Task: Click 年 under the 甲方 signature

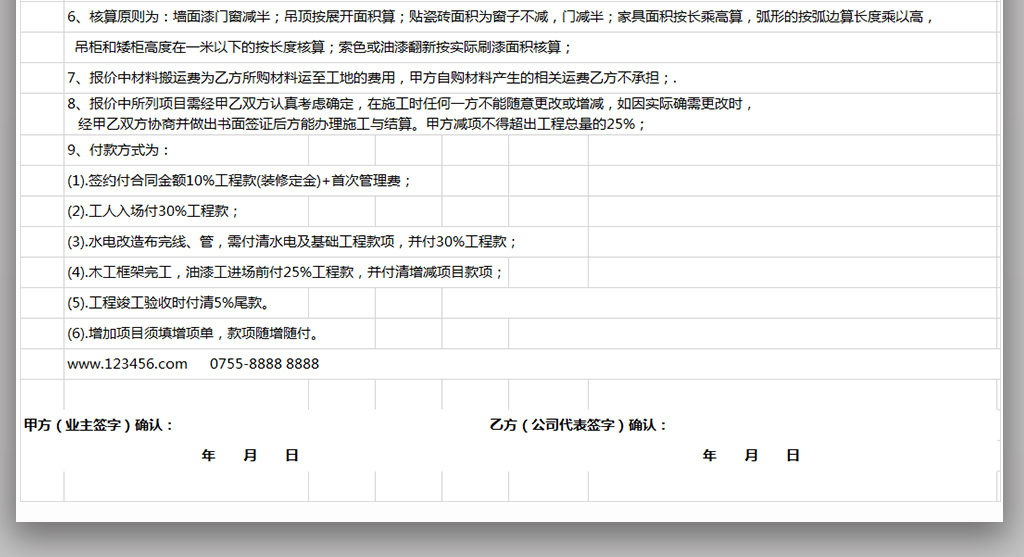Action: click(x=208, y=455)
